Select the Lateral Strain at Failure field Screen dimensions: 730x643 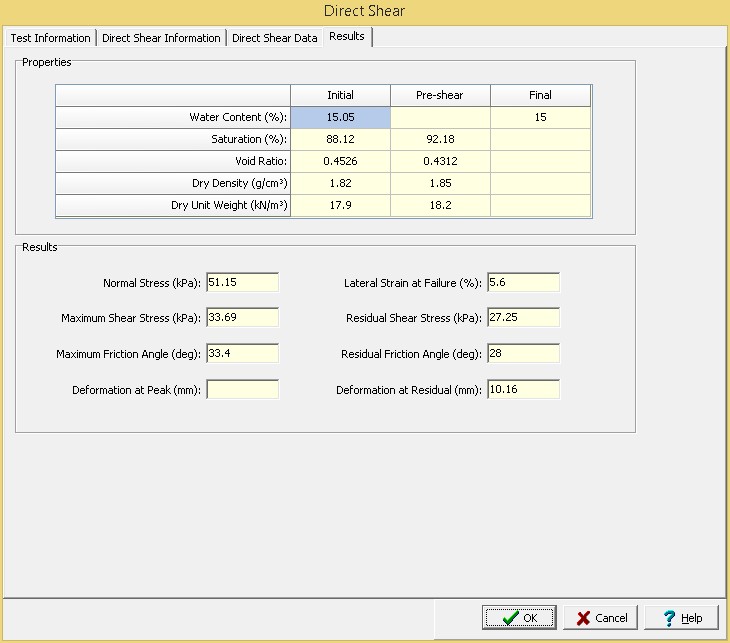523,283
